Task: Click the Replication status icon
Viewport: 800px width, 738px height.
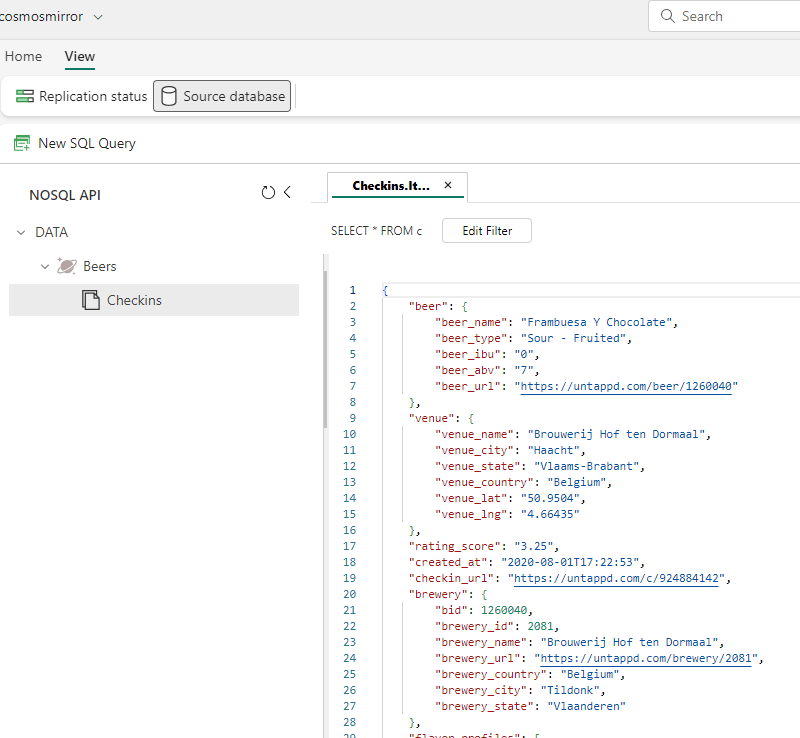Action: tap(25, 97)
